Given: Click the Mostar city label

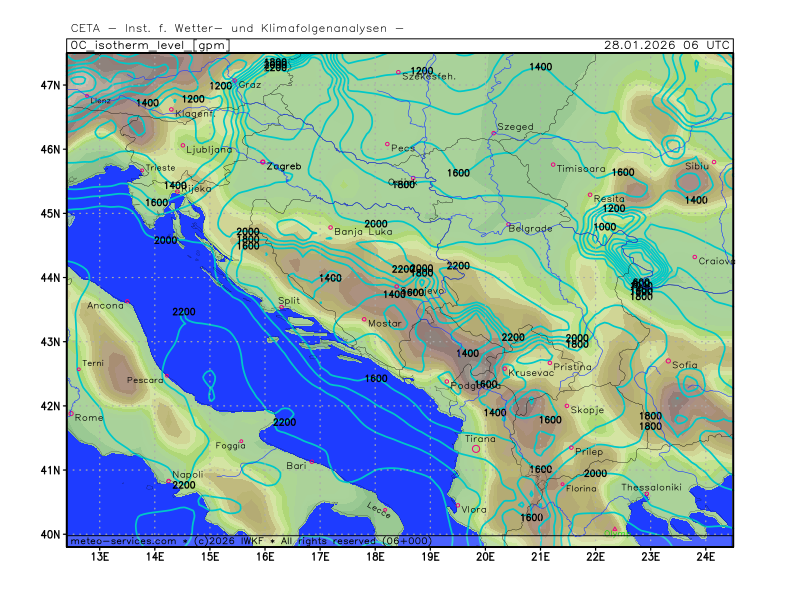Looking at the screenshot, I should (385, 324).
